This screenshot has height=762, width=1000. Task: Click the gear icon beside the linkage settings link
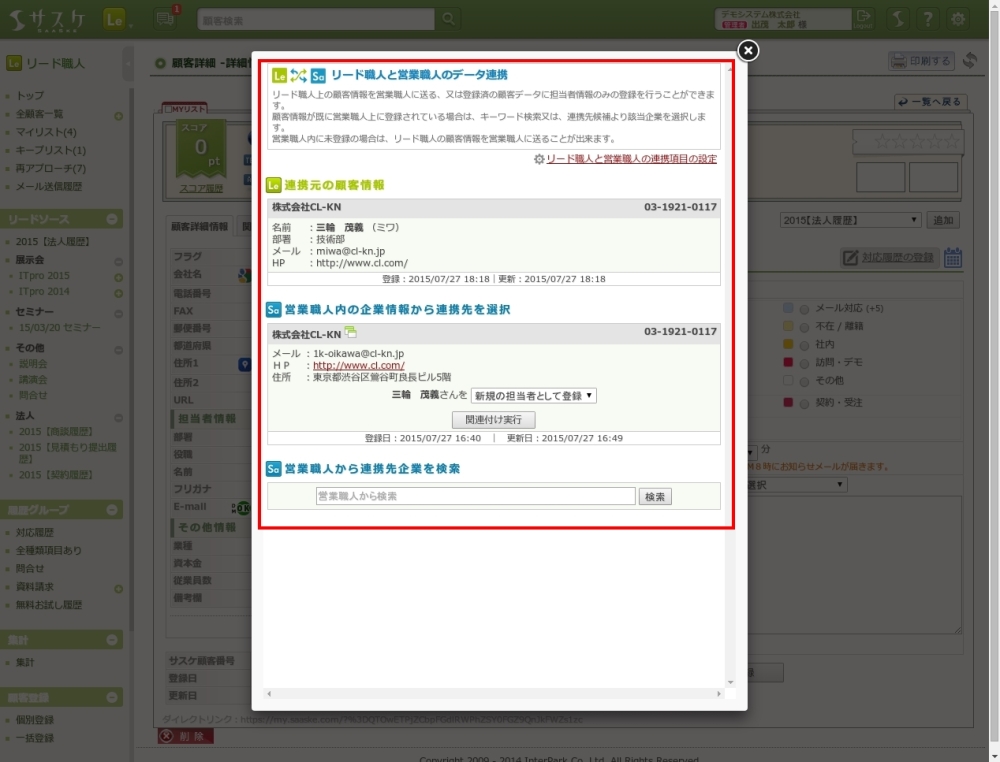tap(539, 159)
